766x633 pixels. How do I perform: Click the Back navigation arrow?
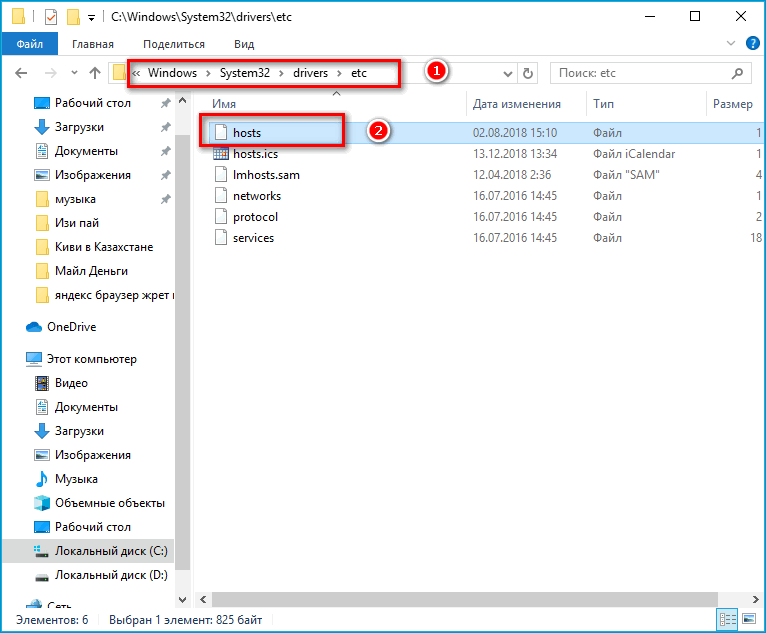point(21,73)
